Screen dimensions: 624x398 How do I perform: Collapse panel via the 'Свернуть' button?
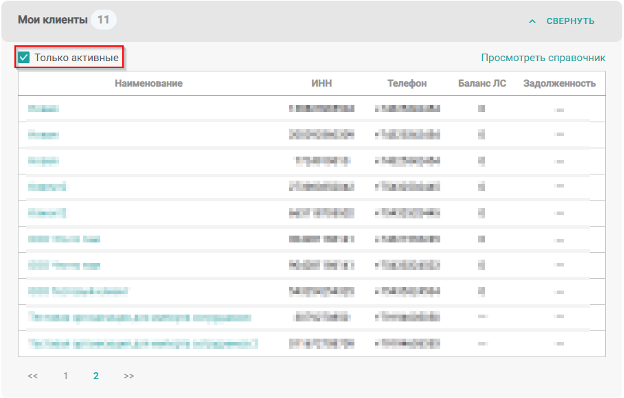point(562,21)
